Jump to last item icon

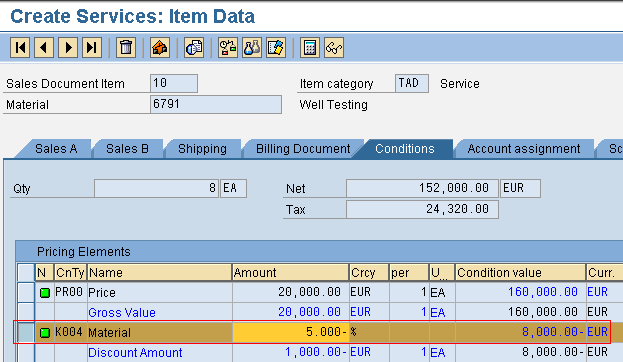[x=92, y=48]
